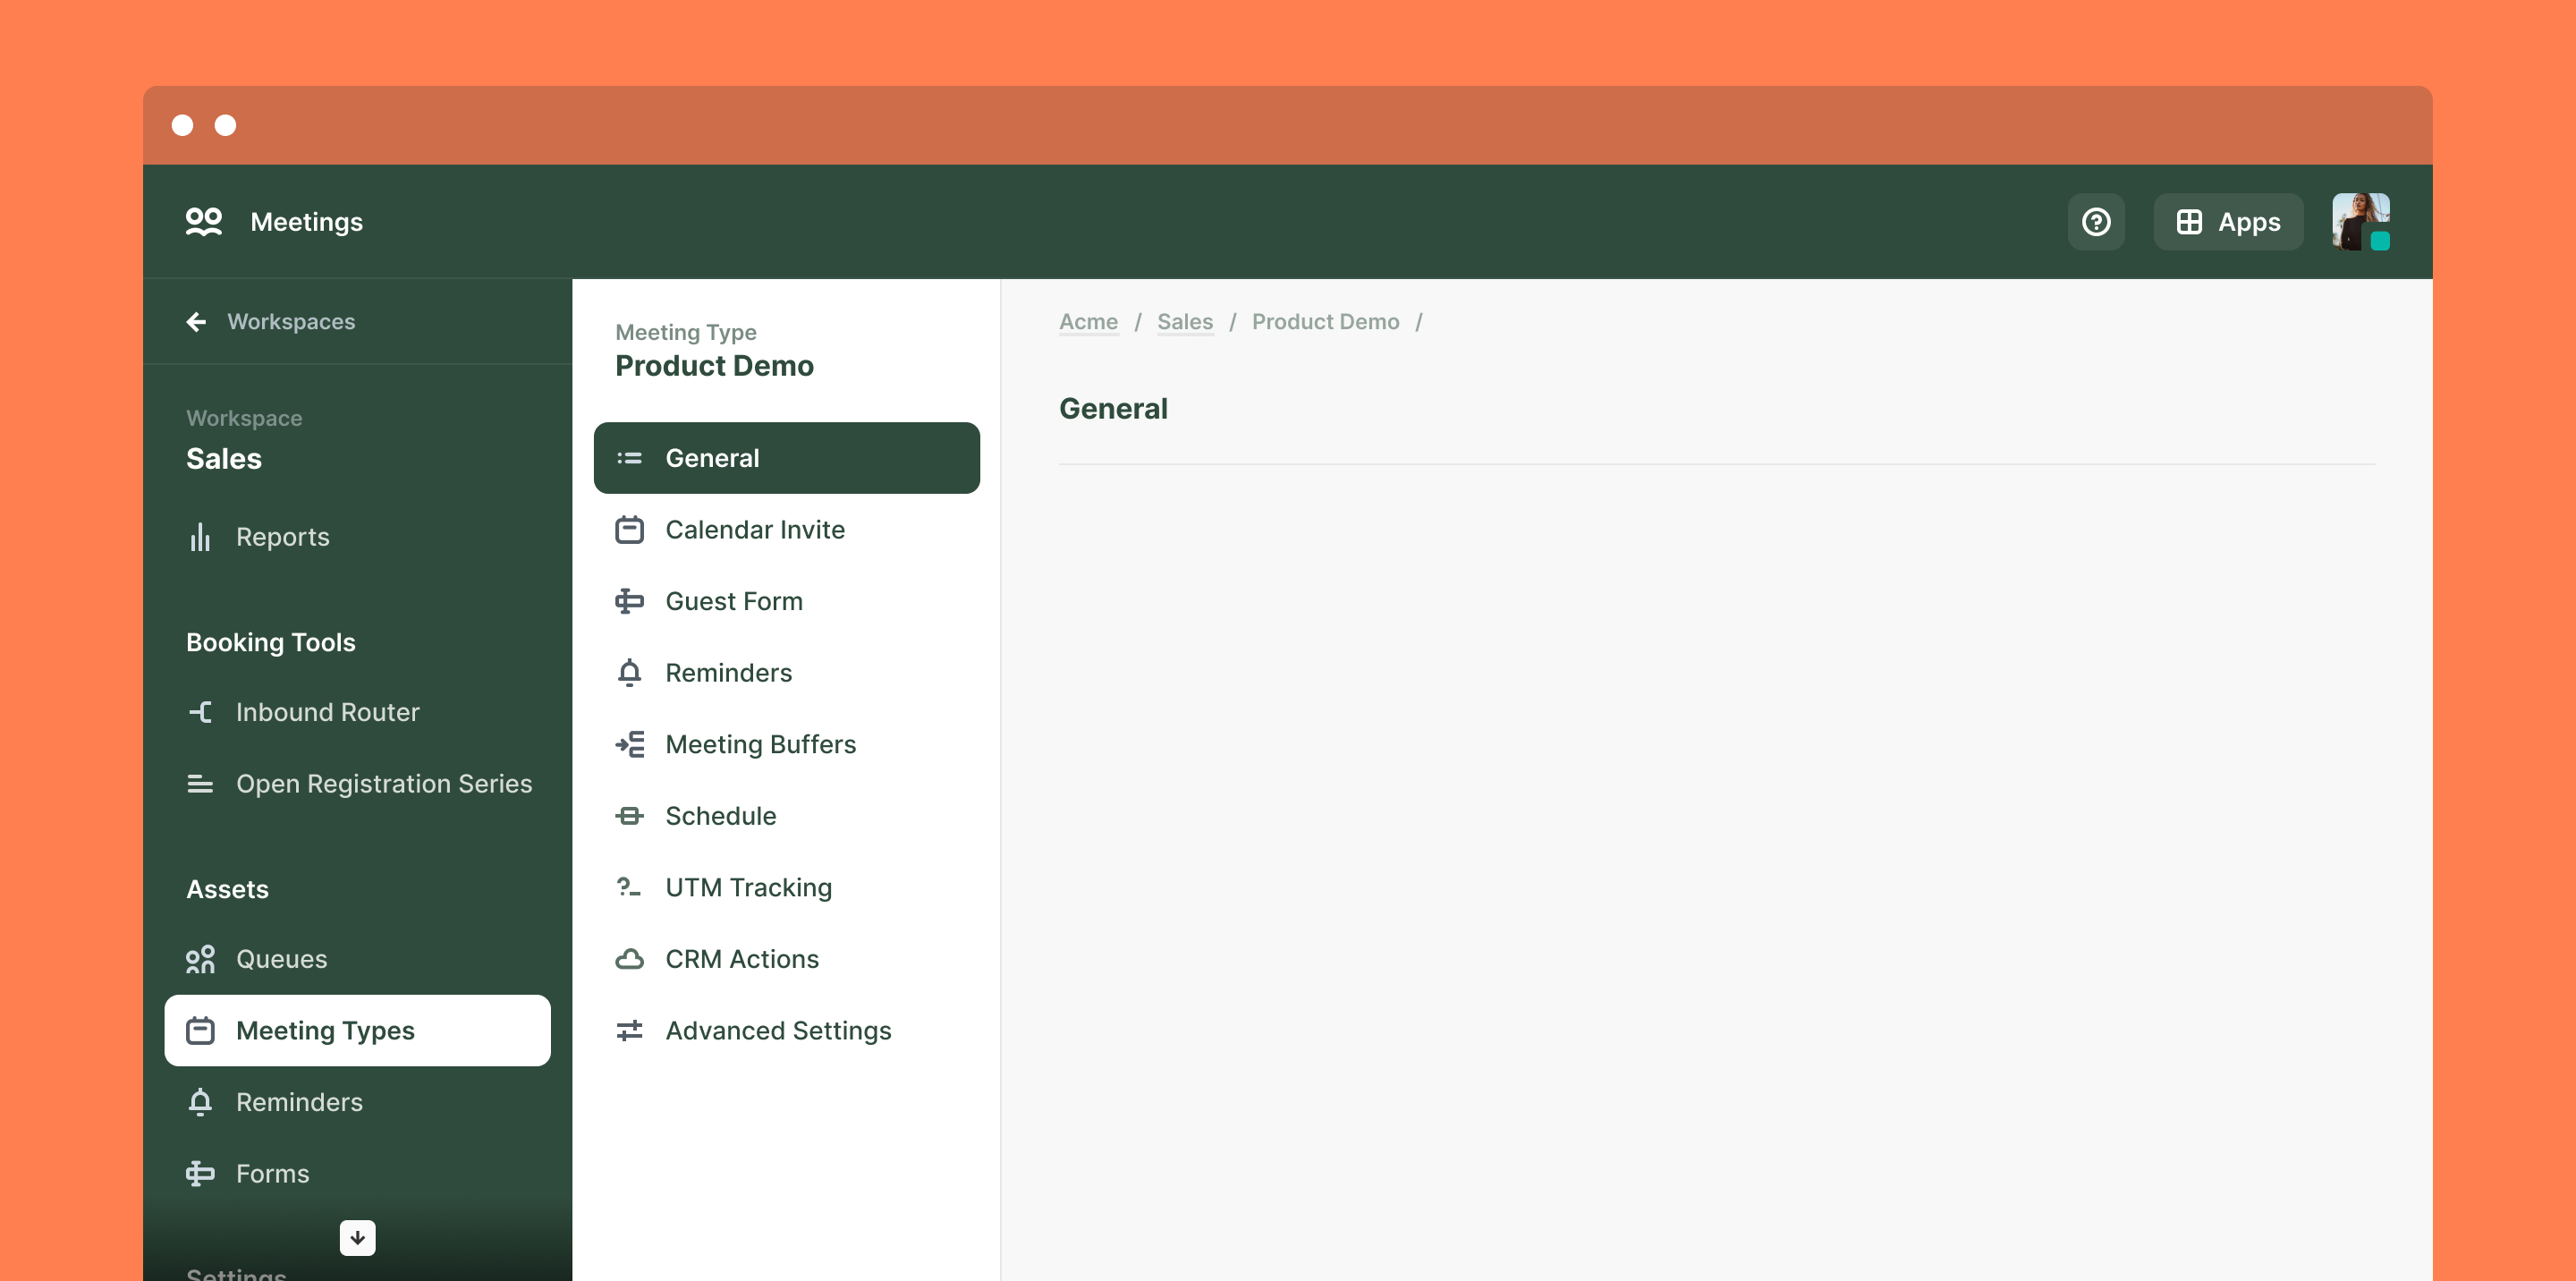Viewport: 2576px width, 1281px height.
Task: Click the Inbound Router icon
Action: click(200, 712)
